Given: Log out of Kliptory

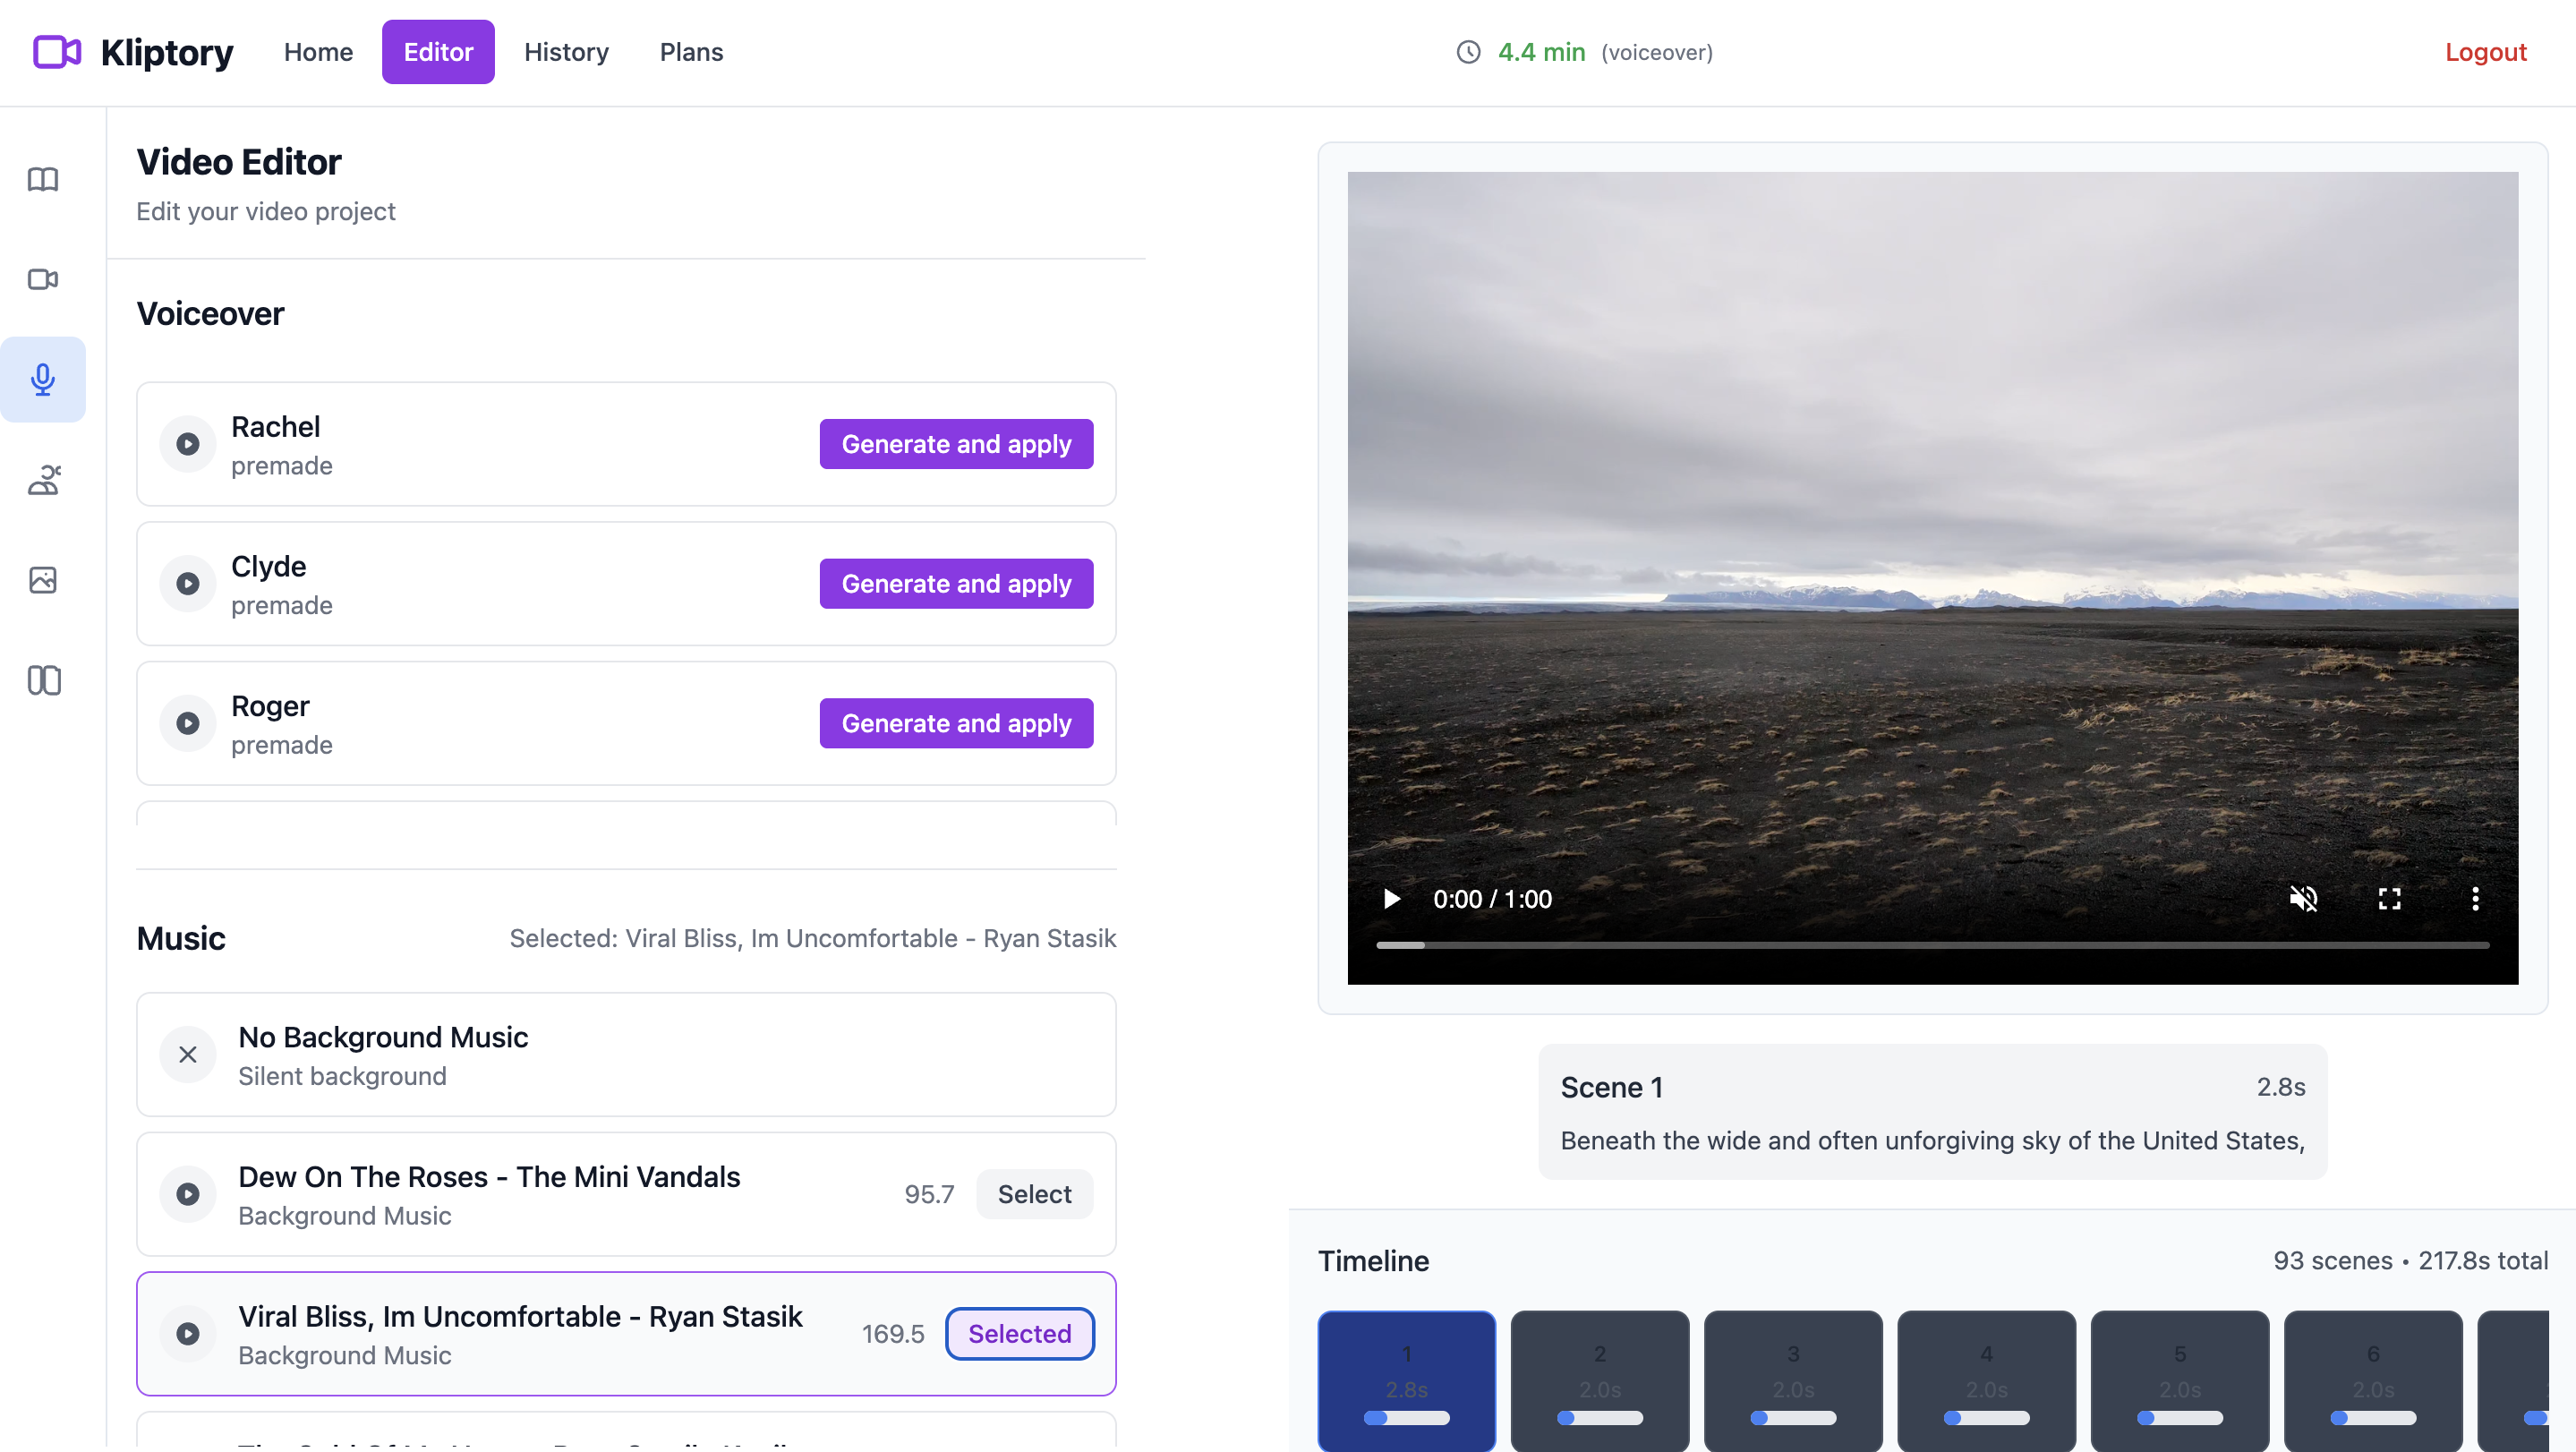Looking at the screenshot, I should (2485, 52).
